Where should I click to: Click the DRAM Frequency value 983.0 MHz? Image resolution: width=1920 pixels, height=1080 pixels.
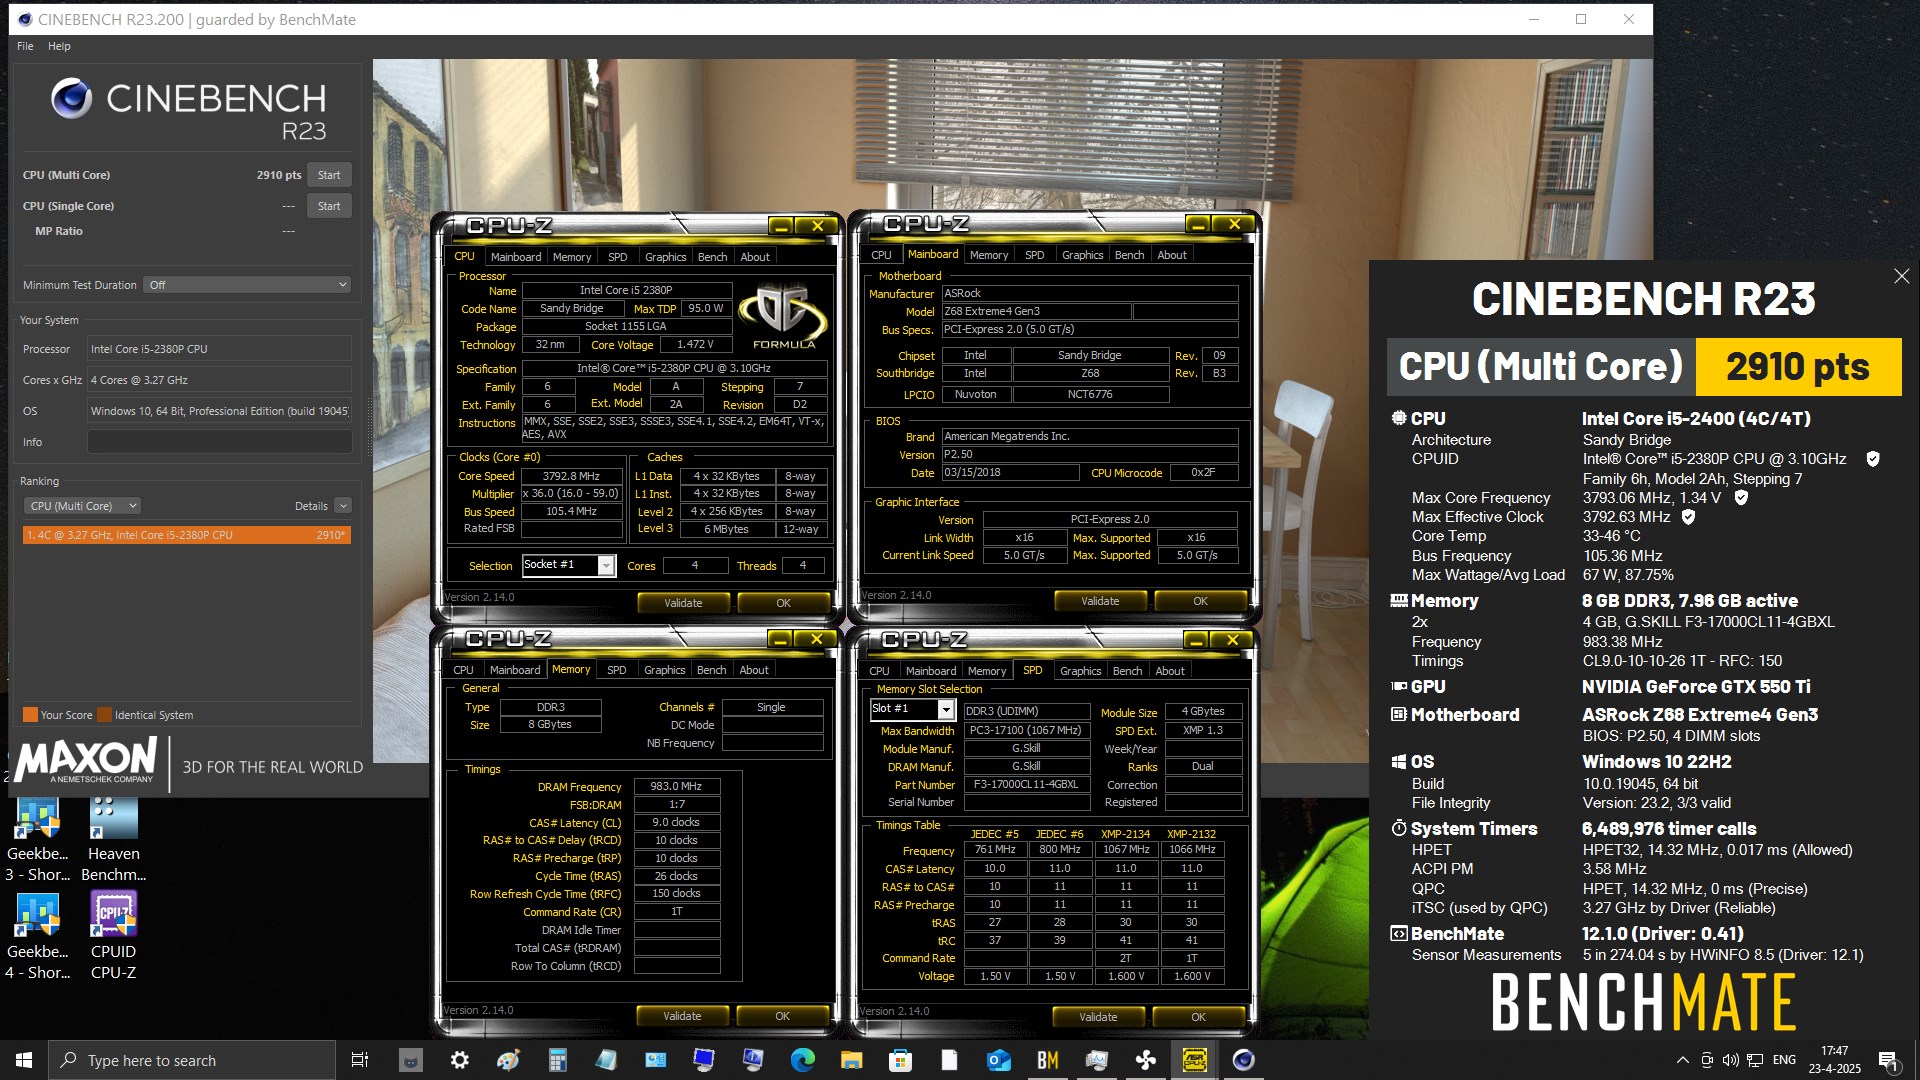pyautogui.click(x=676, y=787)
